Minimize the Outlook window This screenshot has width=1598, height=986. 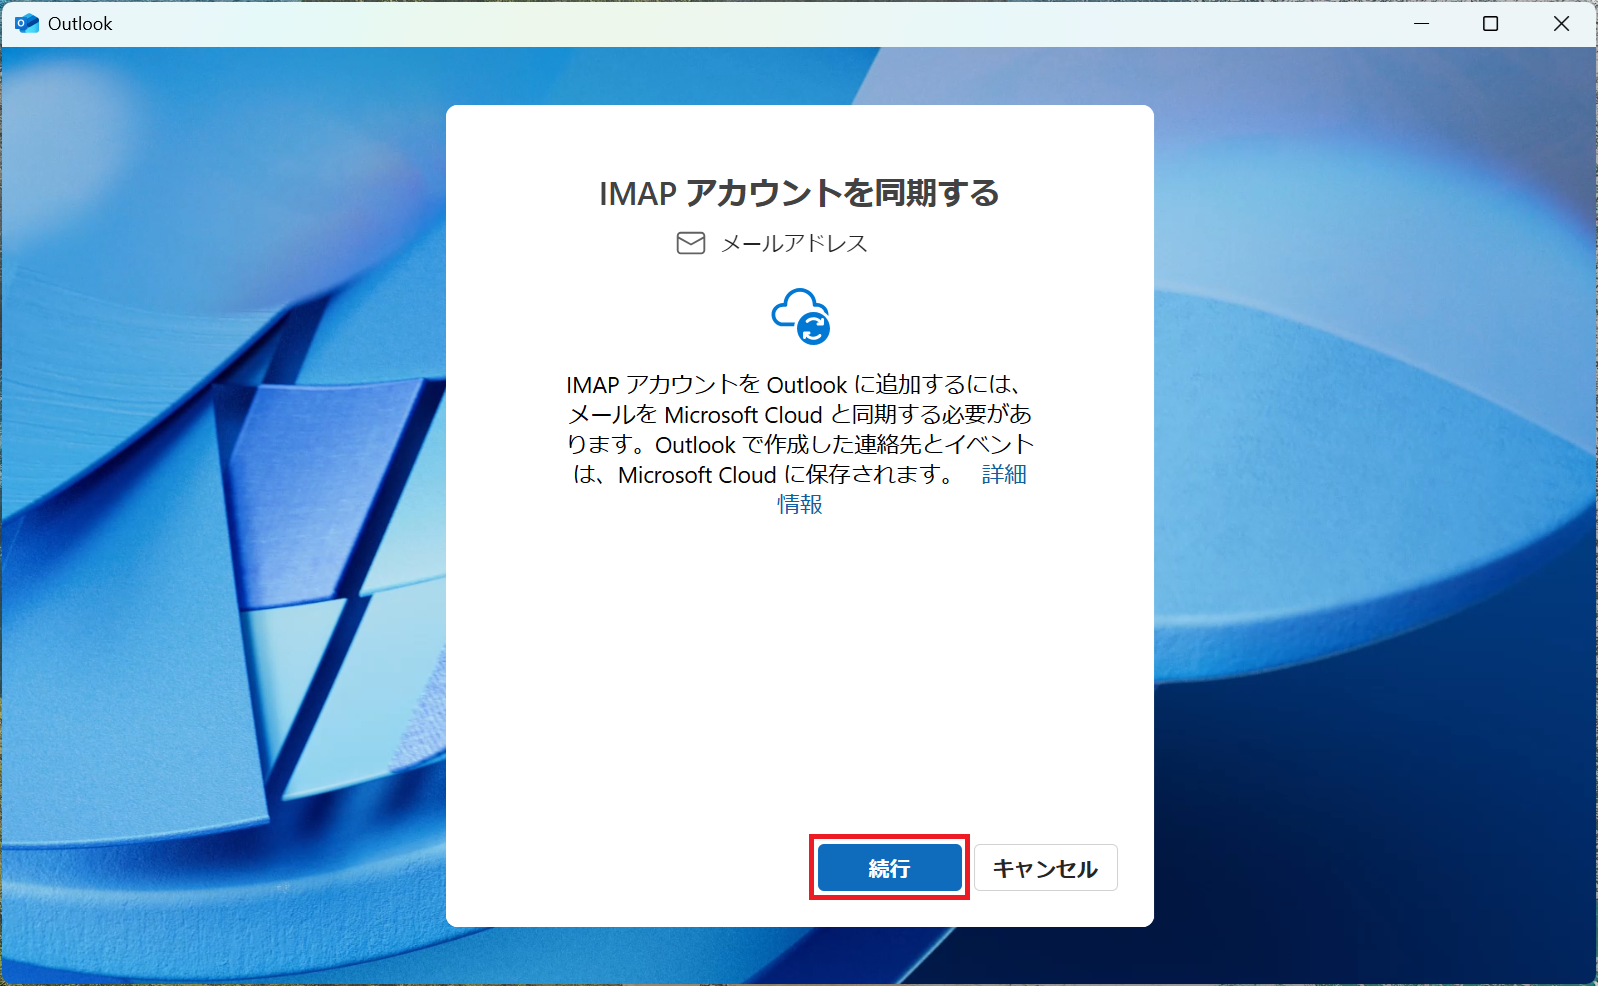1421,23
